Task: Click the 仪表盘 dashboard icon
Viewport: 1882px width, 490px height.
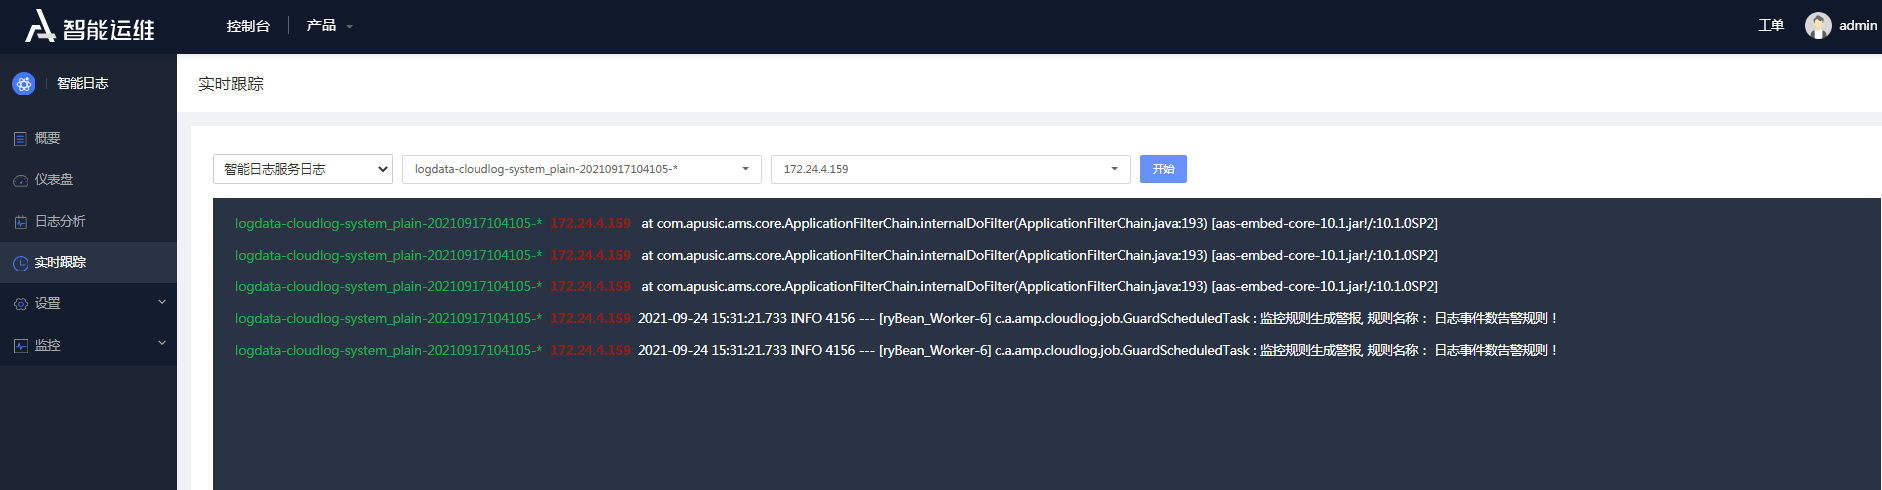Action: (20, 180)
